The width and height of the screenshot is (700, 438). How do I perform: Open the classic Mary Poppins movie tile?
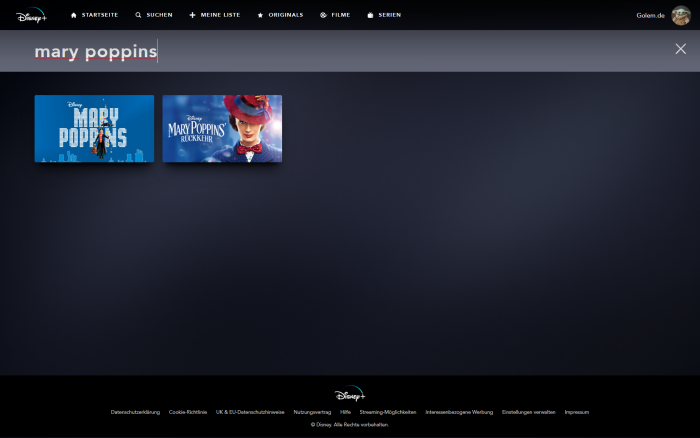[x=94, y=129]
